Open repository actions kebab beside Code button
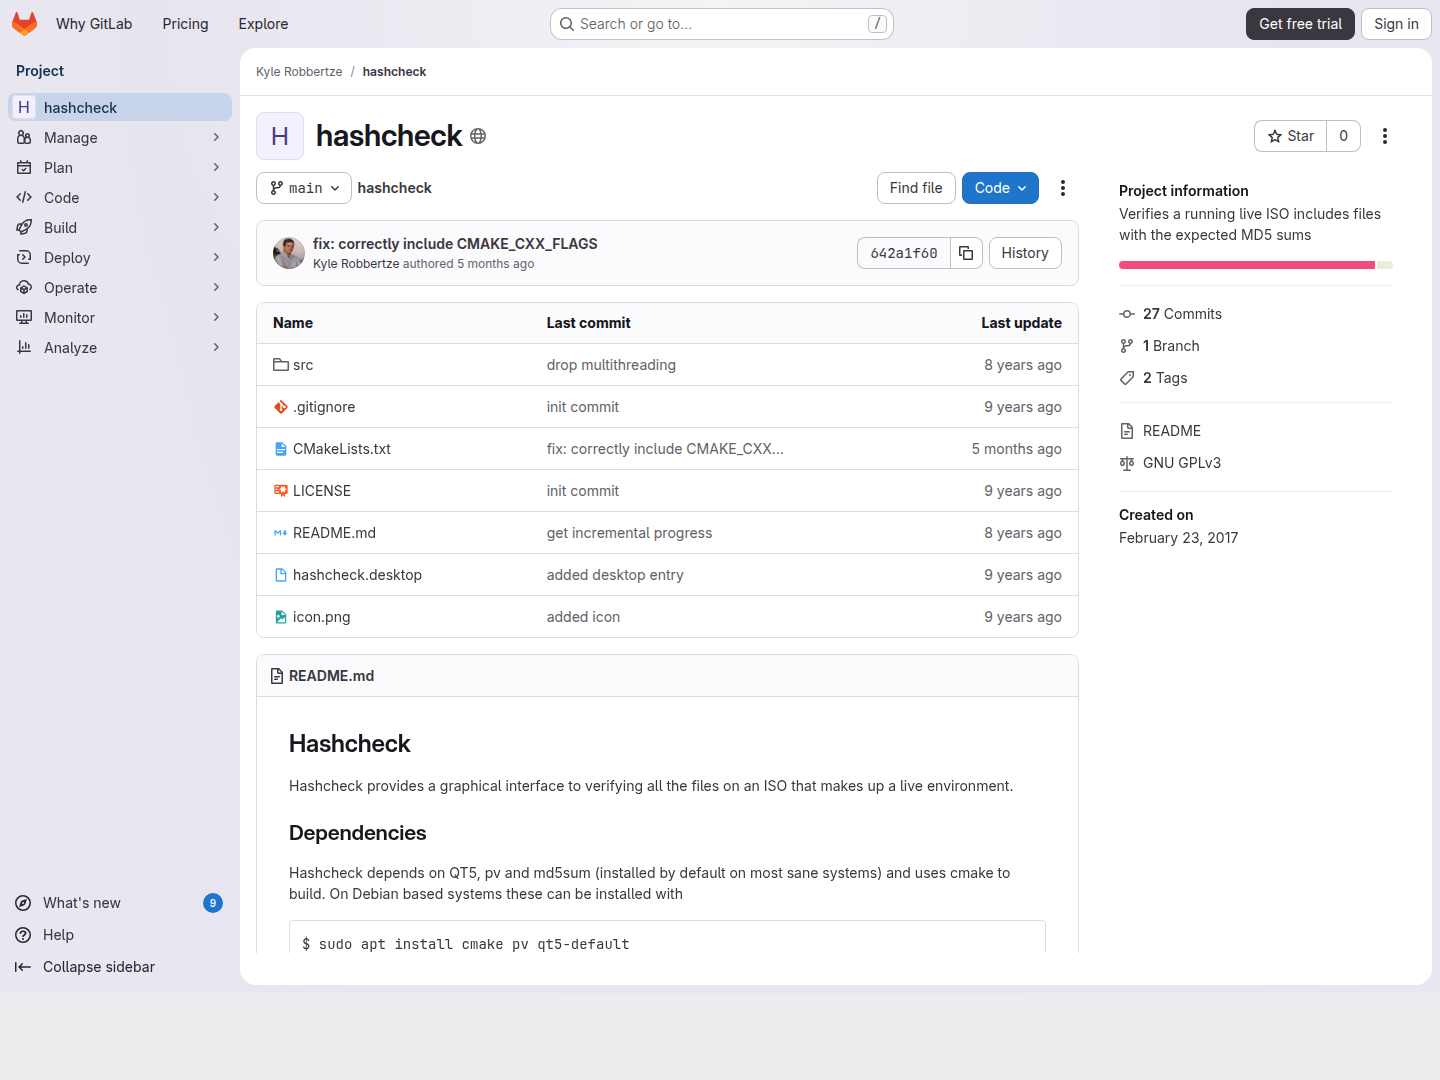Image resolution: width=1440 pixels, height=1080 pixels. point(1063,188)
